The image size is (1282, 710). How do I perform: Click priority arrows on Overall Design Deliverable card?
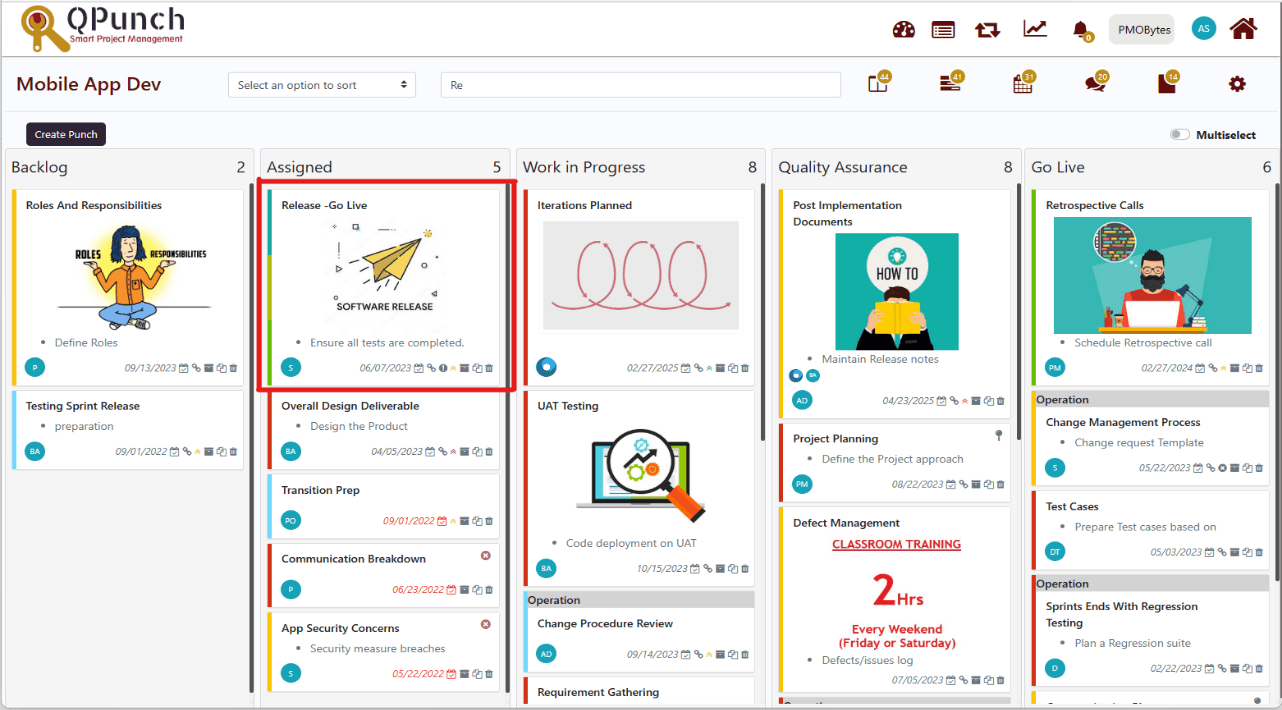454,452
